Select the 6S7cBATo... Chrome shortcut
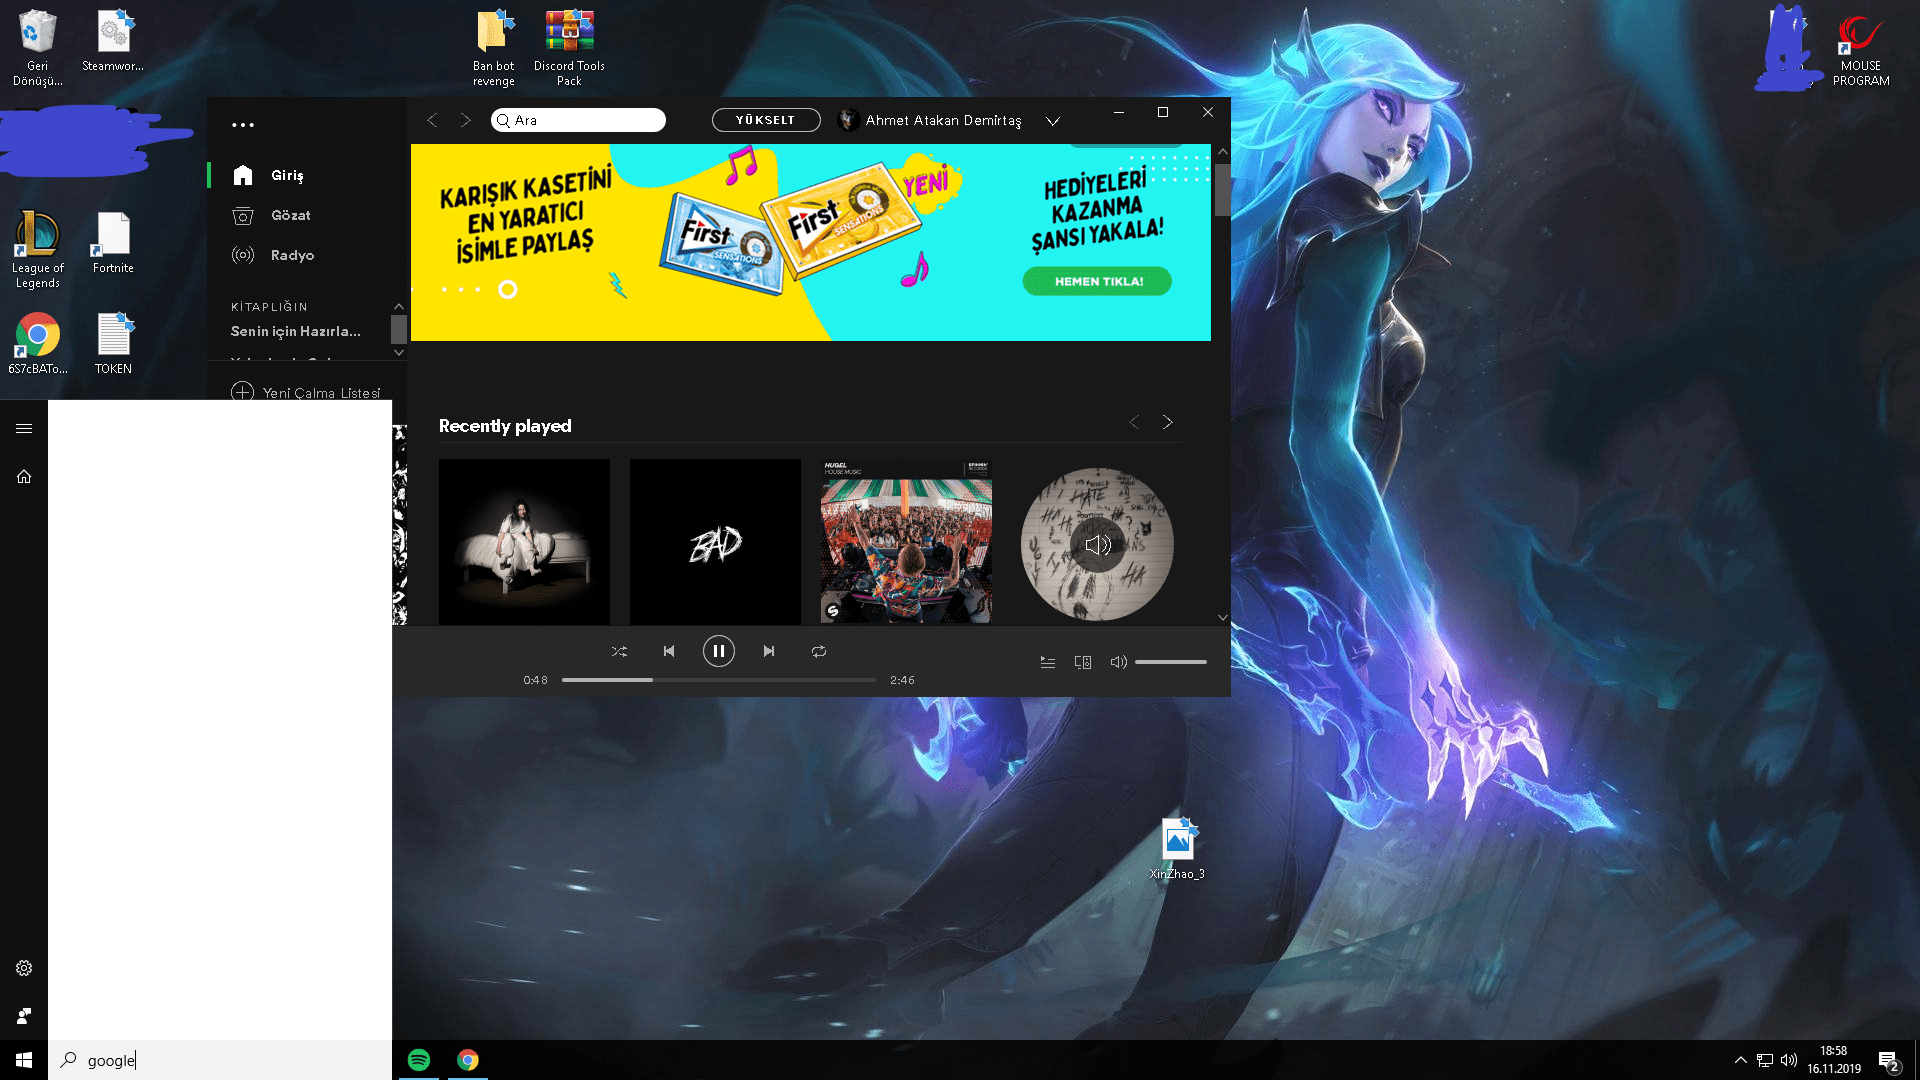 [x=38, y=343]
